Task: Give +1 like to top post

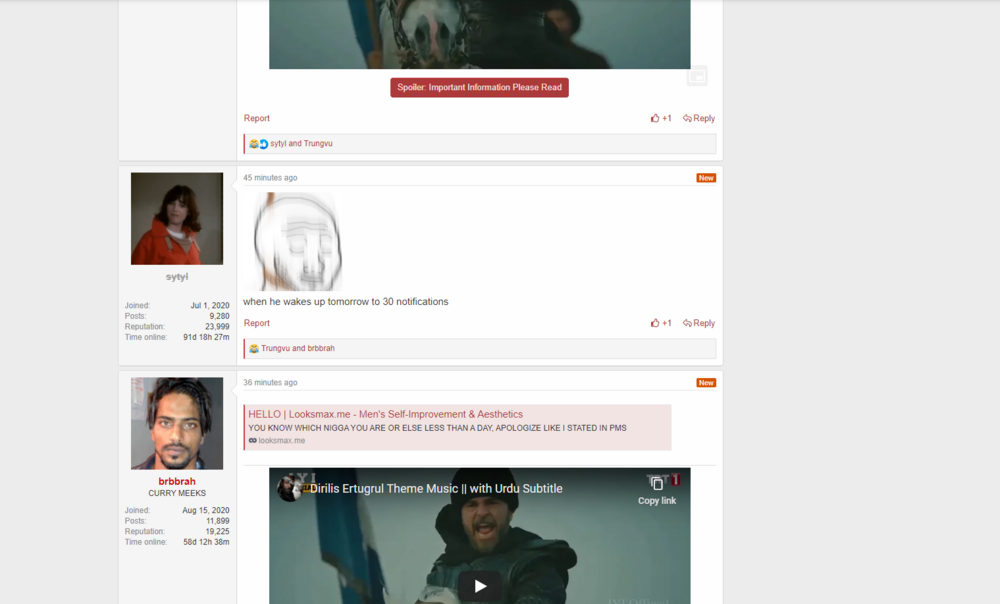Action: [661, 118]
